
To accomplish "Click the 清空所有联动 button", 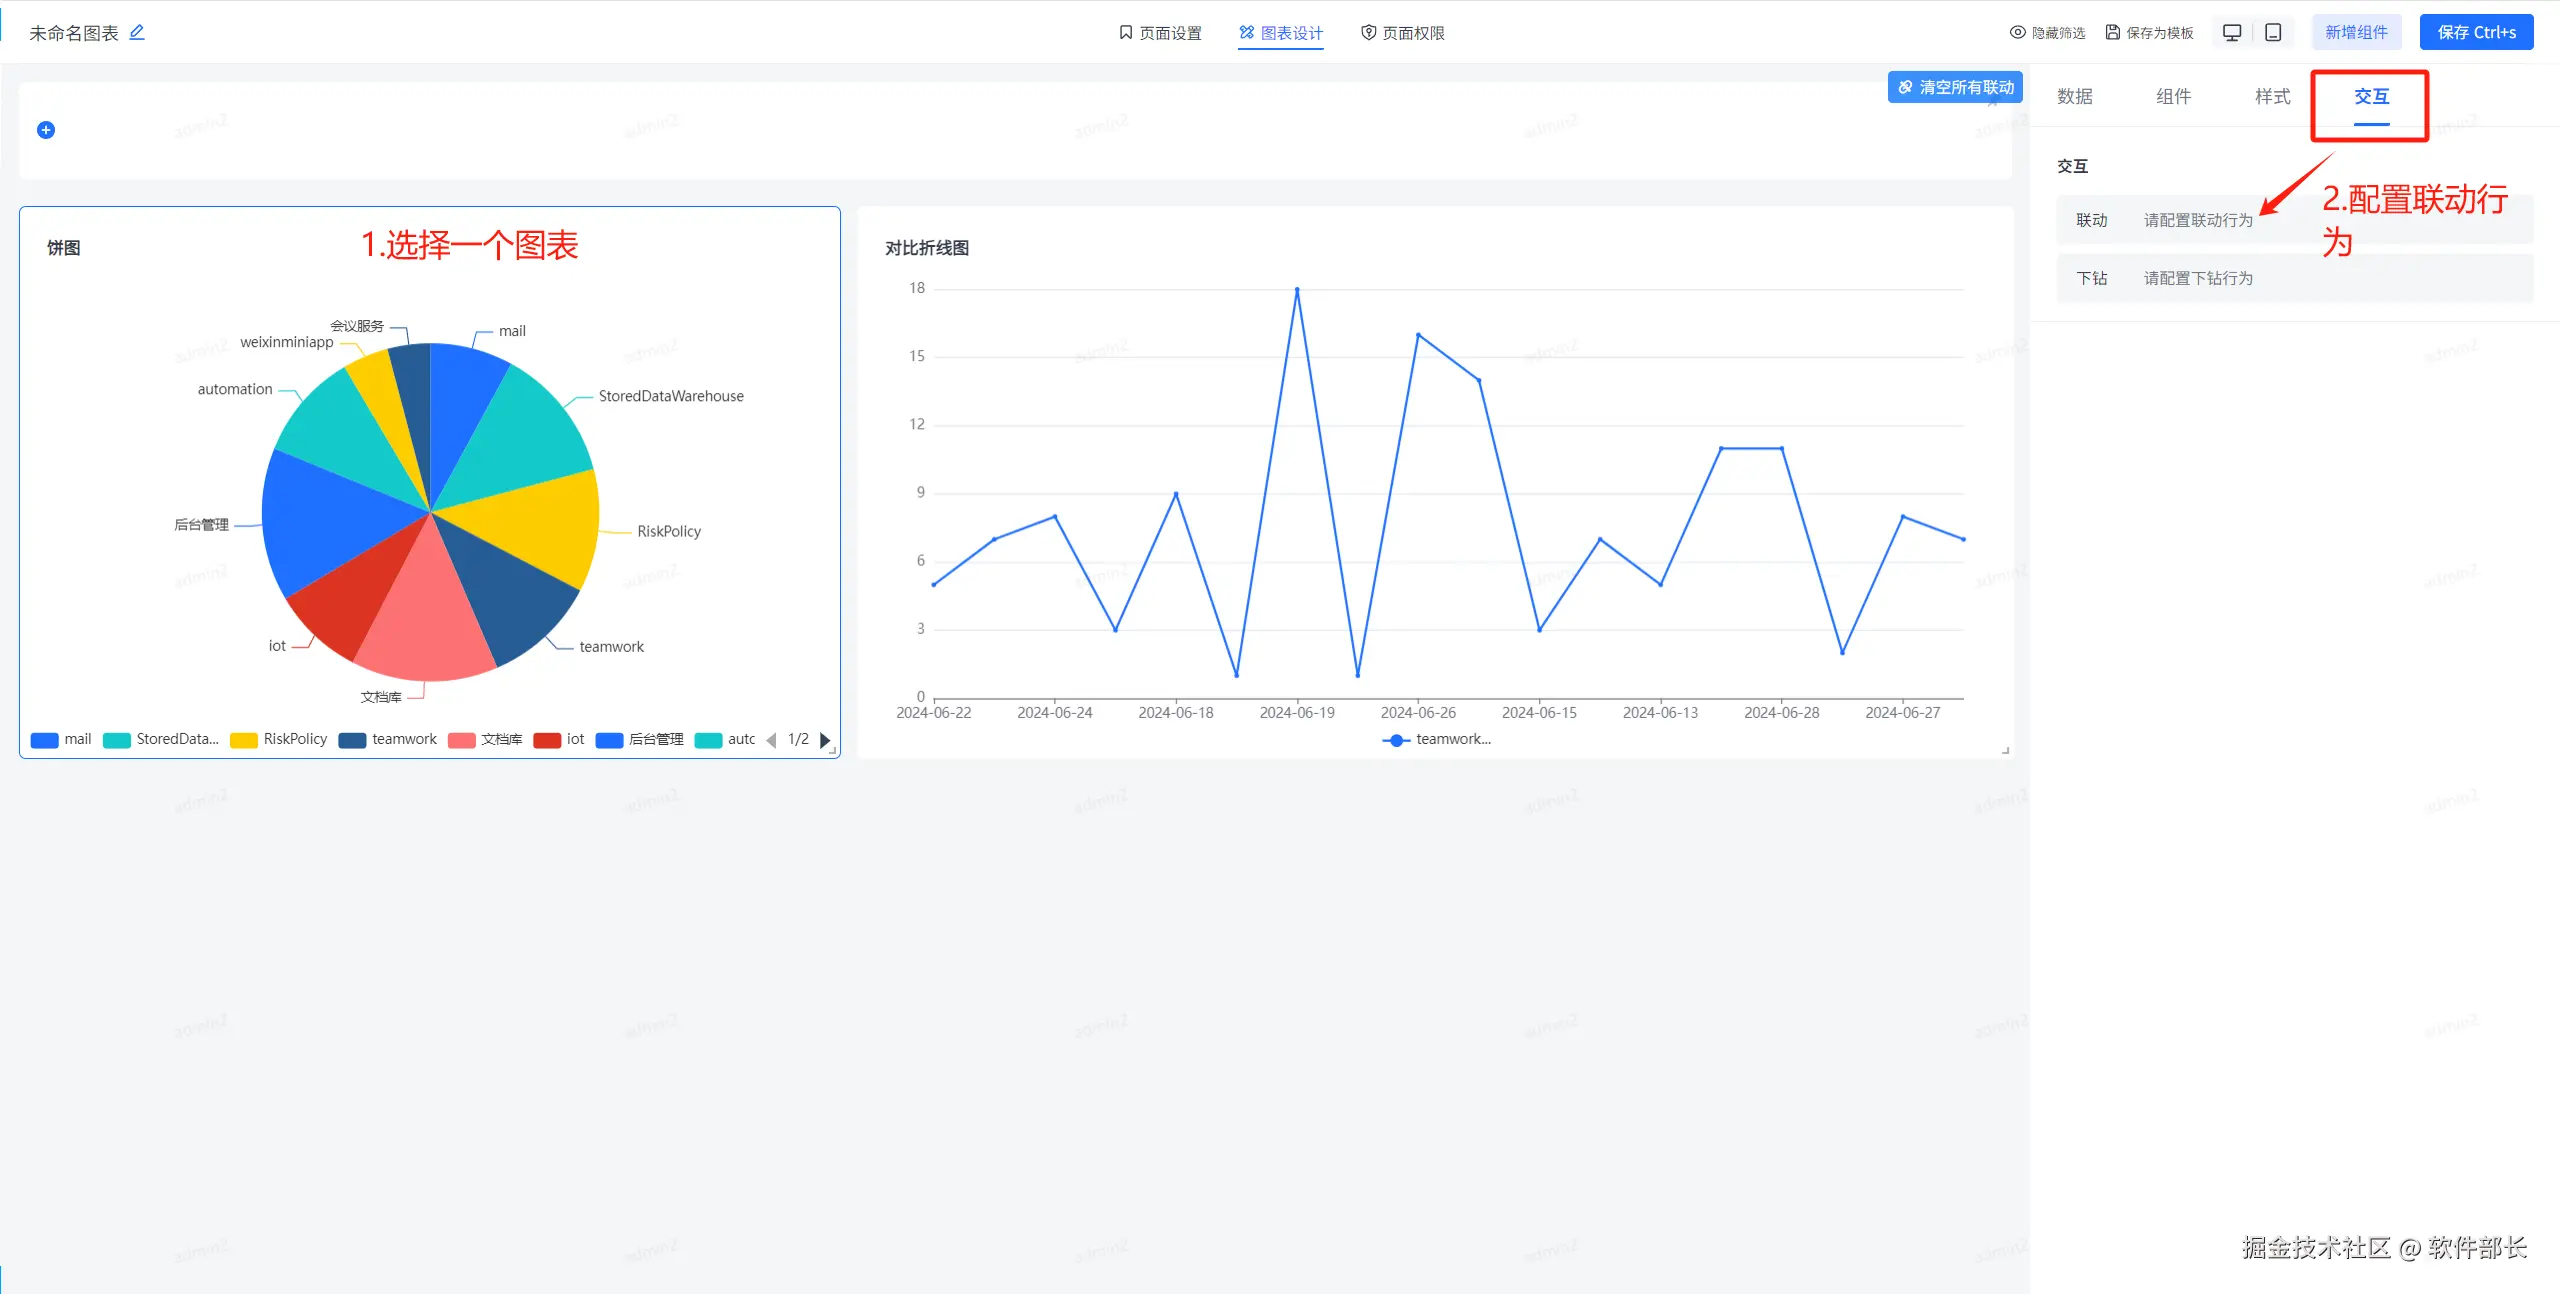I will (1955, 87).
